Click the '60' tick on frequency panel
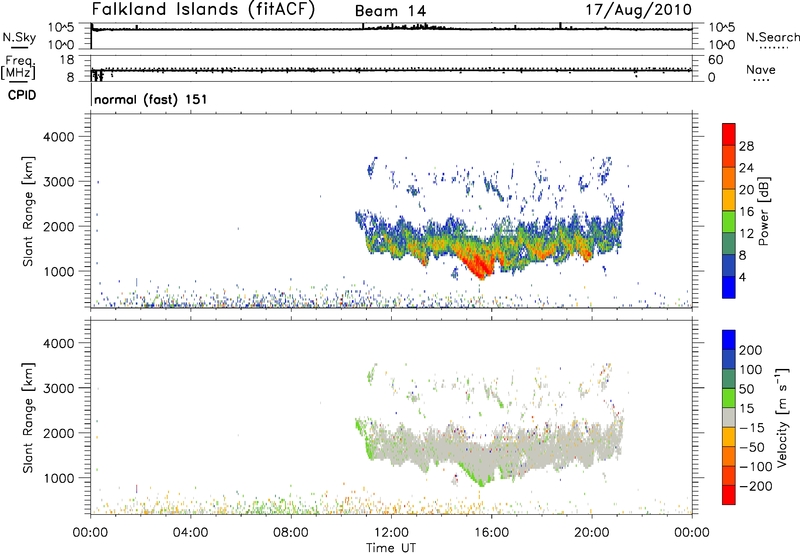The width and height of the screenshot is (800, 554). click(716, 60)
